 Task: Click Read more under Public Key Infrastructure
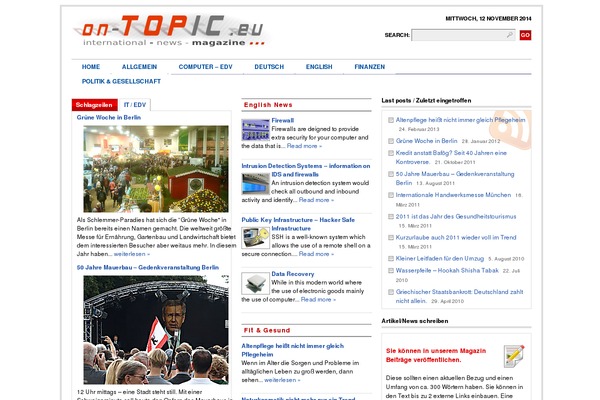316,254
